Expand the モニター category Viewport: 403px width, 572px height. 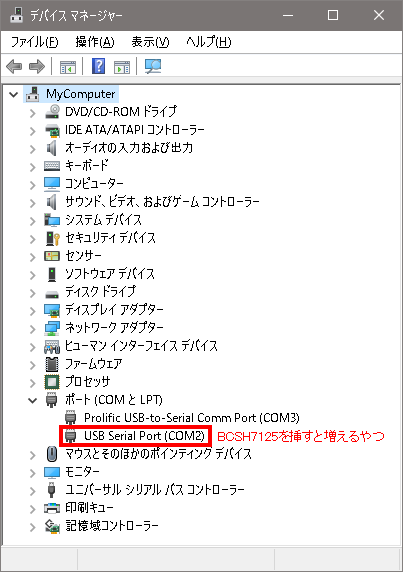(x=33, y=473)
